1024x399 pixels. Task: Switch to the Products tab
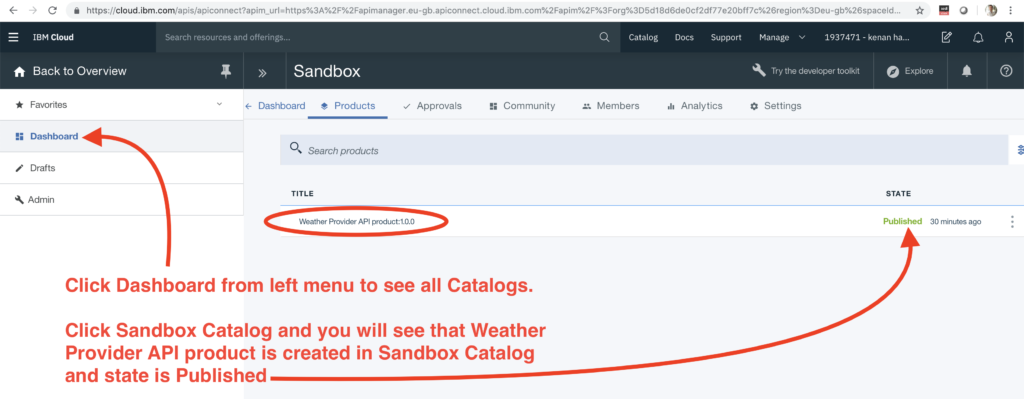(x=348, y=106)
